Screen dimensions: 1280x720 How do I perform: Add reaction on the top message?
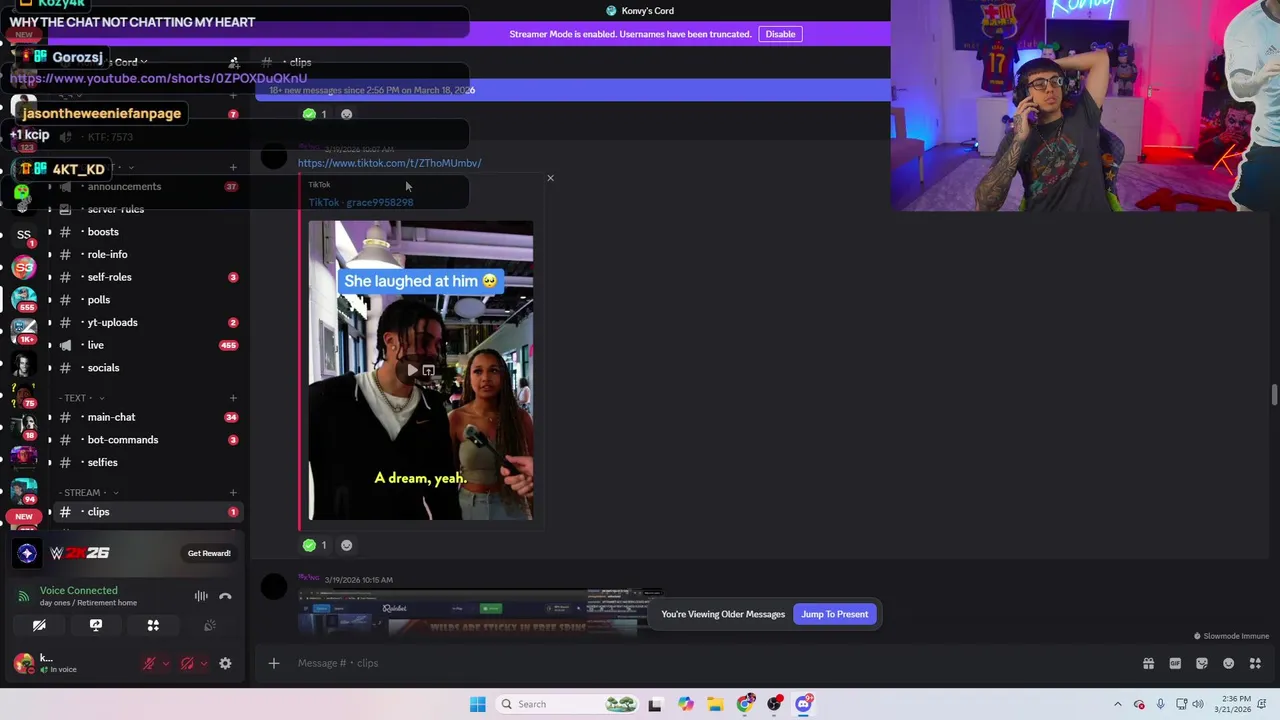[346, 114]
